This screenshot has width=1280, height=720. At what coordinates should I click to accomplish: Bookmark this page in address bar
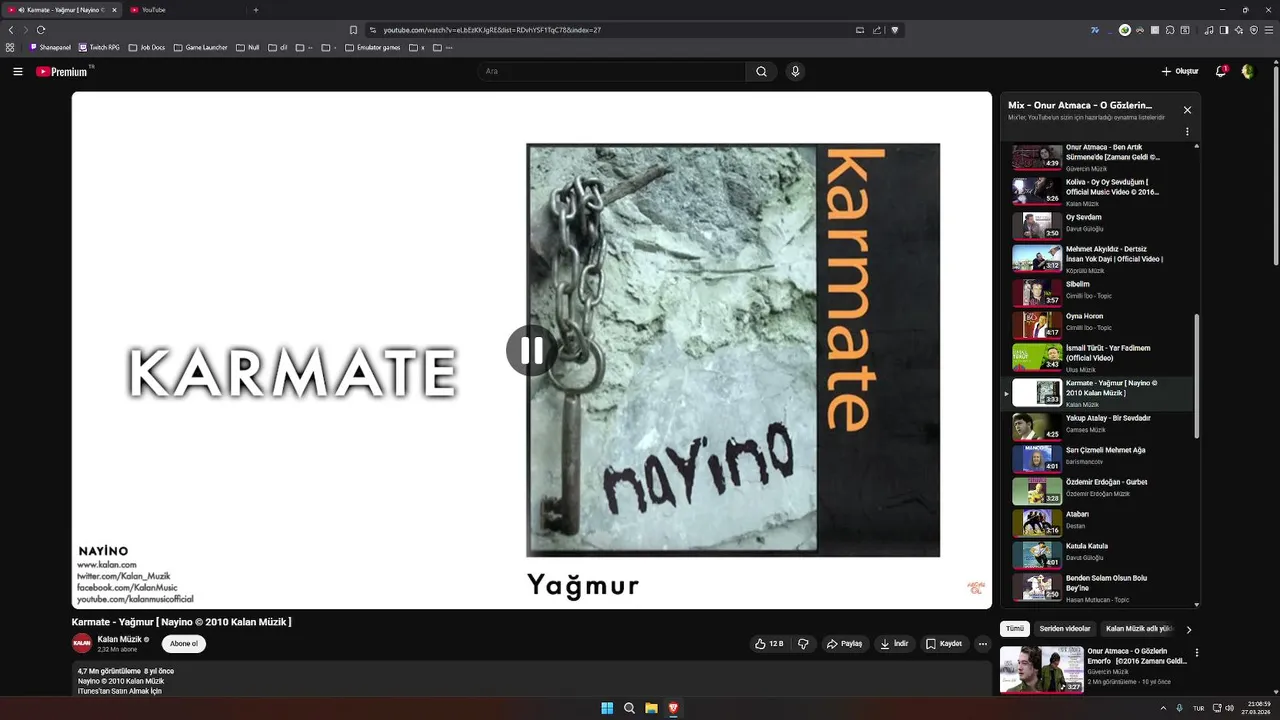click(353, 30)
